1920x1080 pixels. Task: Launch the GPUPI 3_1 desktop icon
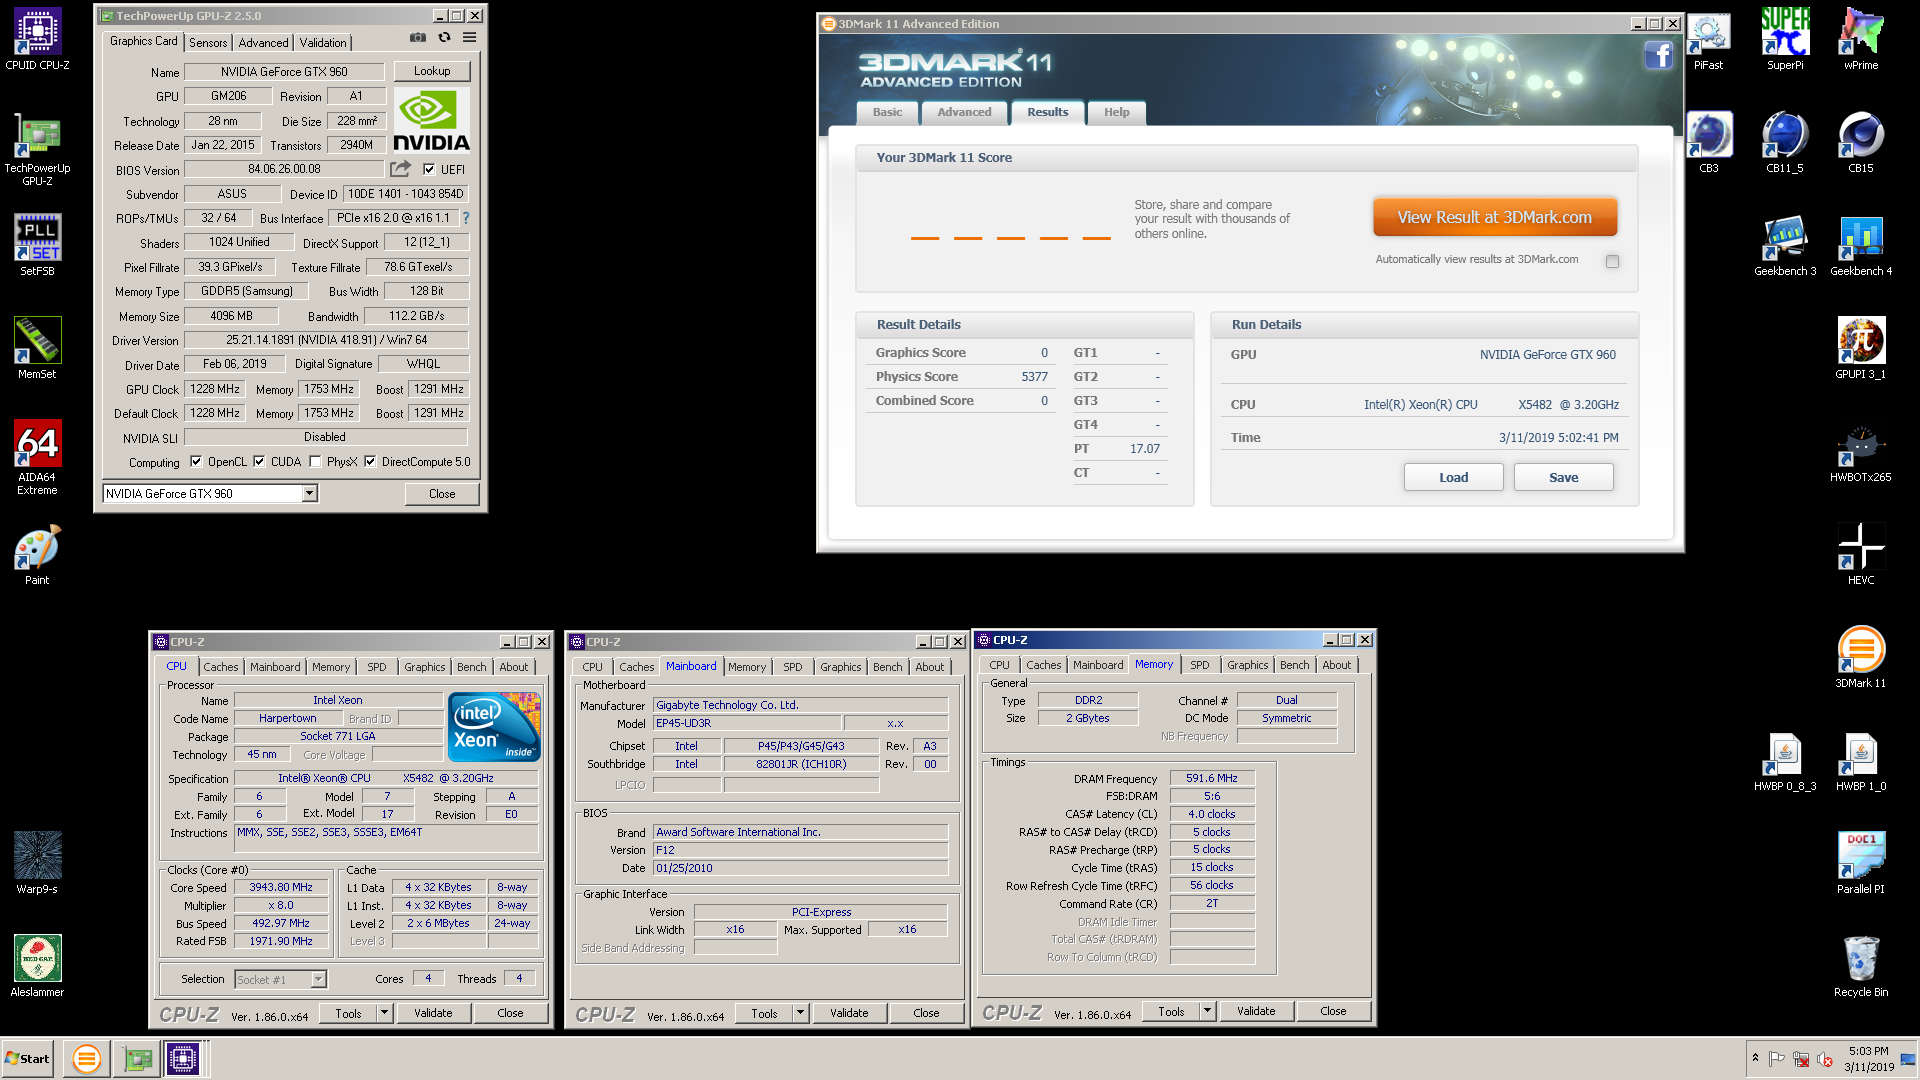pos(1861,348)
